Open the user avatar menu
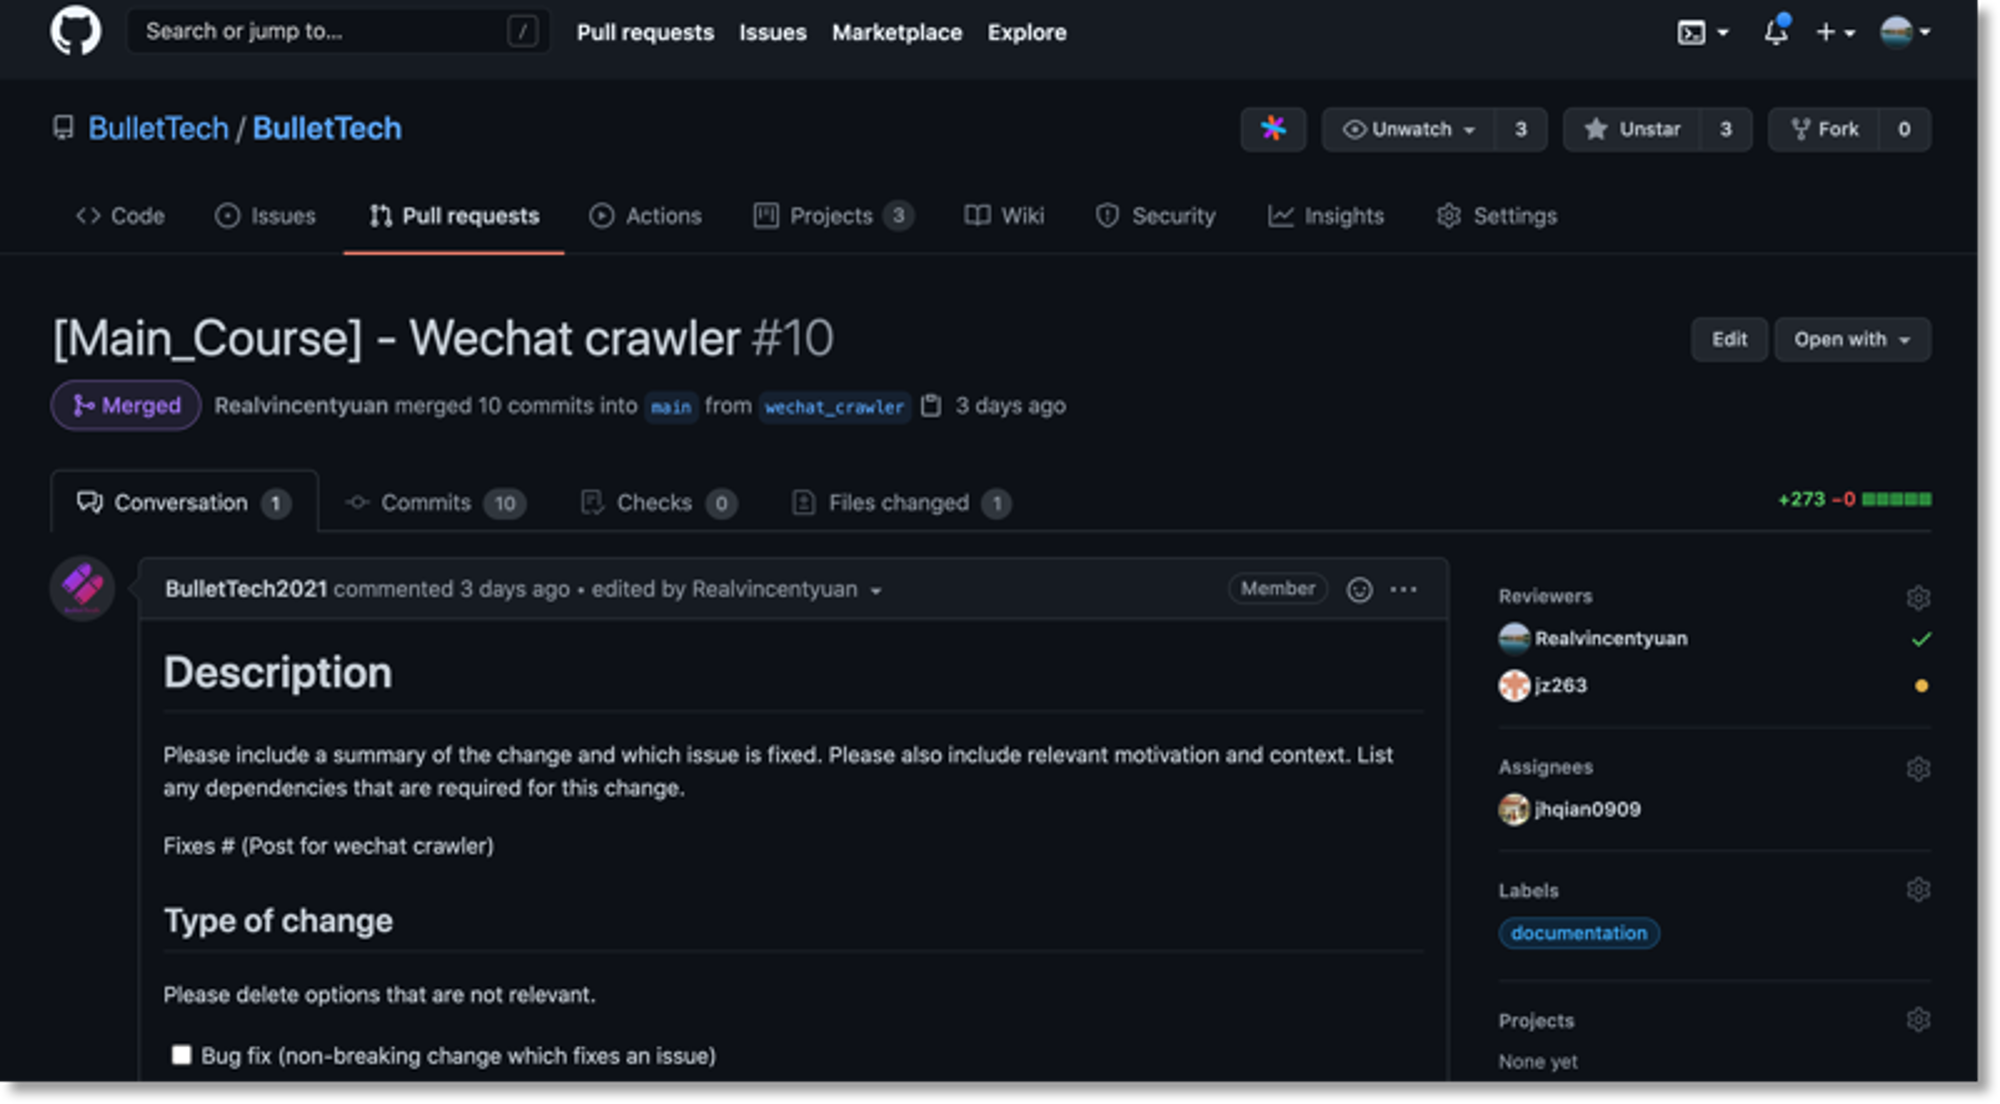The width and height of the screenshot is (2000, 1104). click(x=1904, y=32)
